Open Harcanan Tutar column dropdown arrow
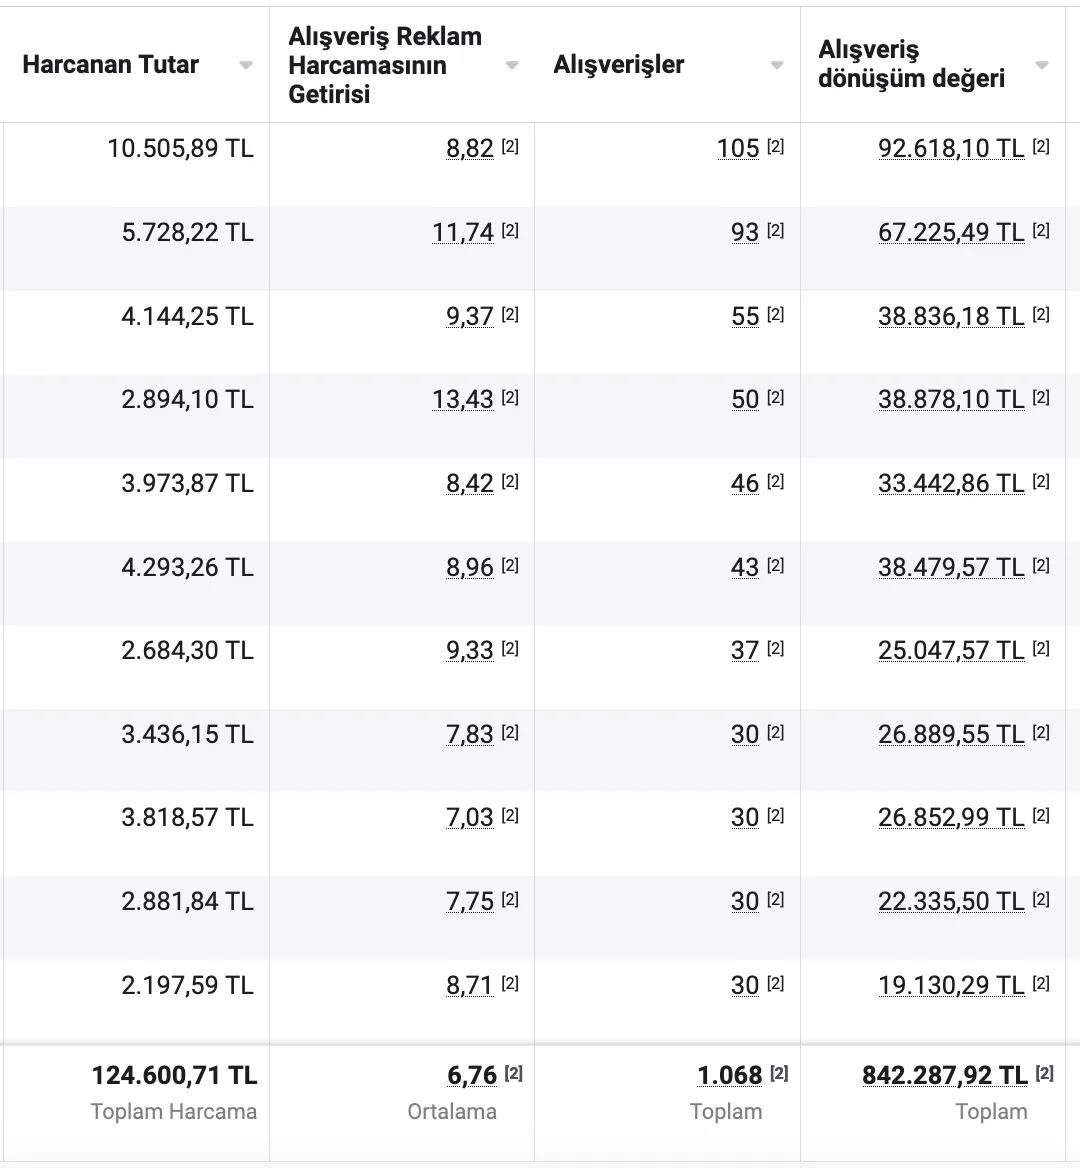The width and height of the screenshot is (1080, 1168). tap(246, 66)
